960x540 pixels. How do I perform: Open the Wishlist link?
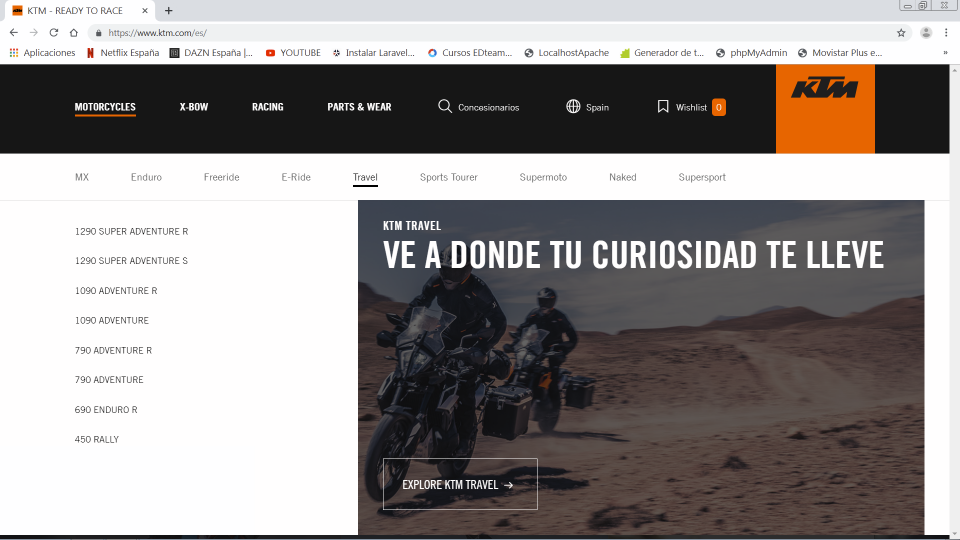691,107
